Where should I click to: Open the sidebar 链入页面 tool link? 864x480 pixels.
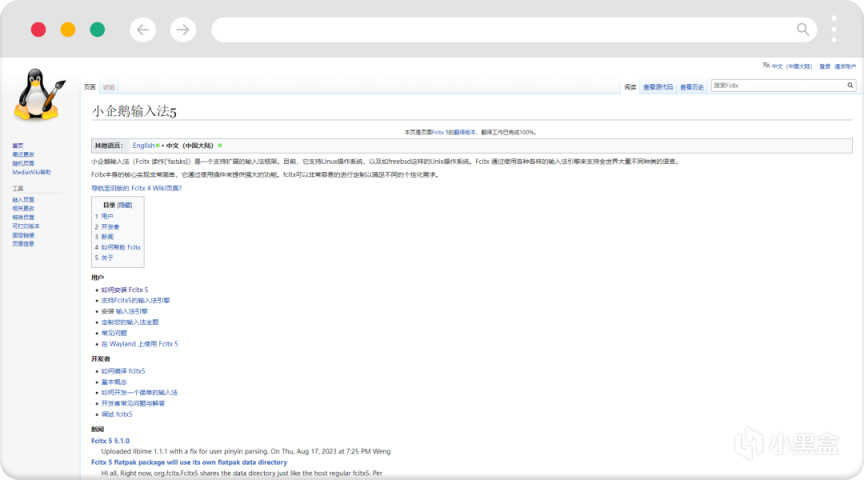23,199
